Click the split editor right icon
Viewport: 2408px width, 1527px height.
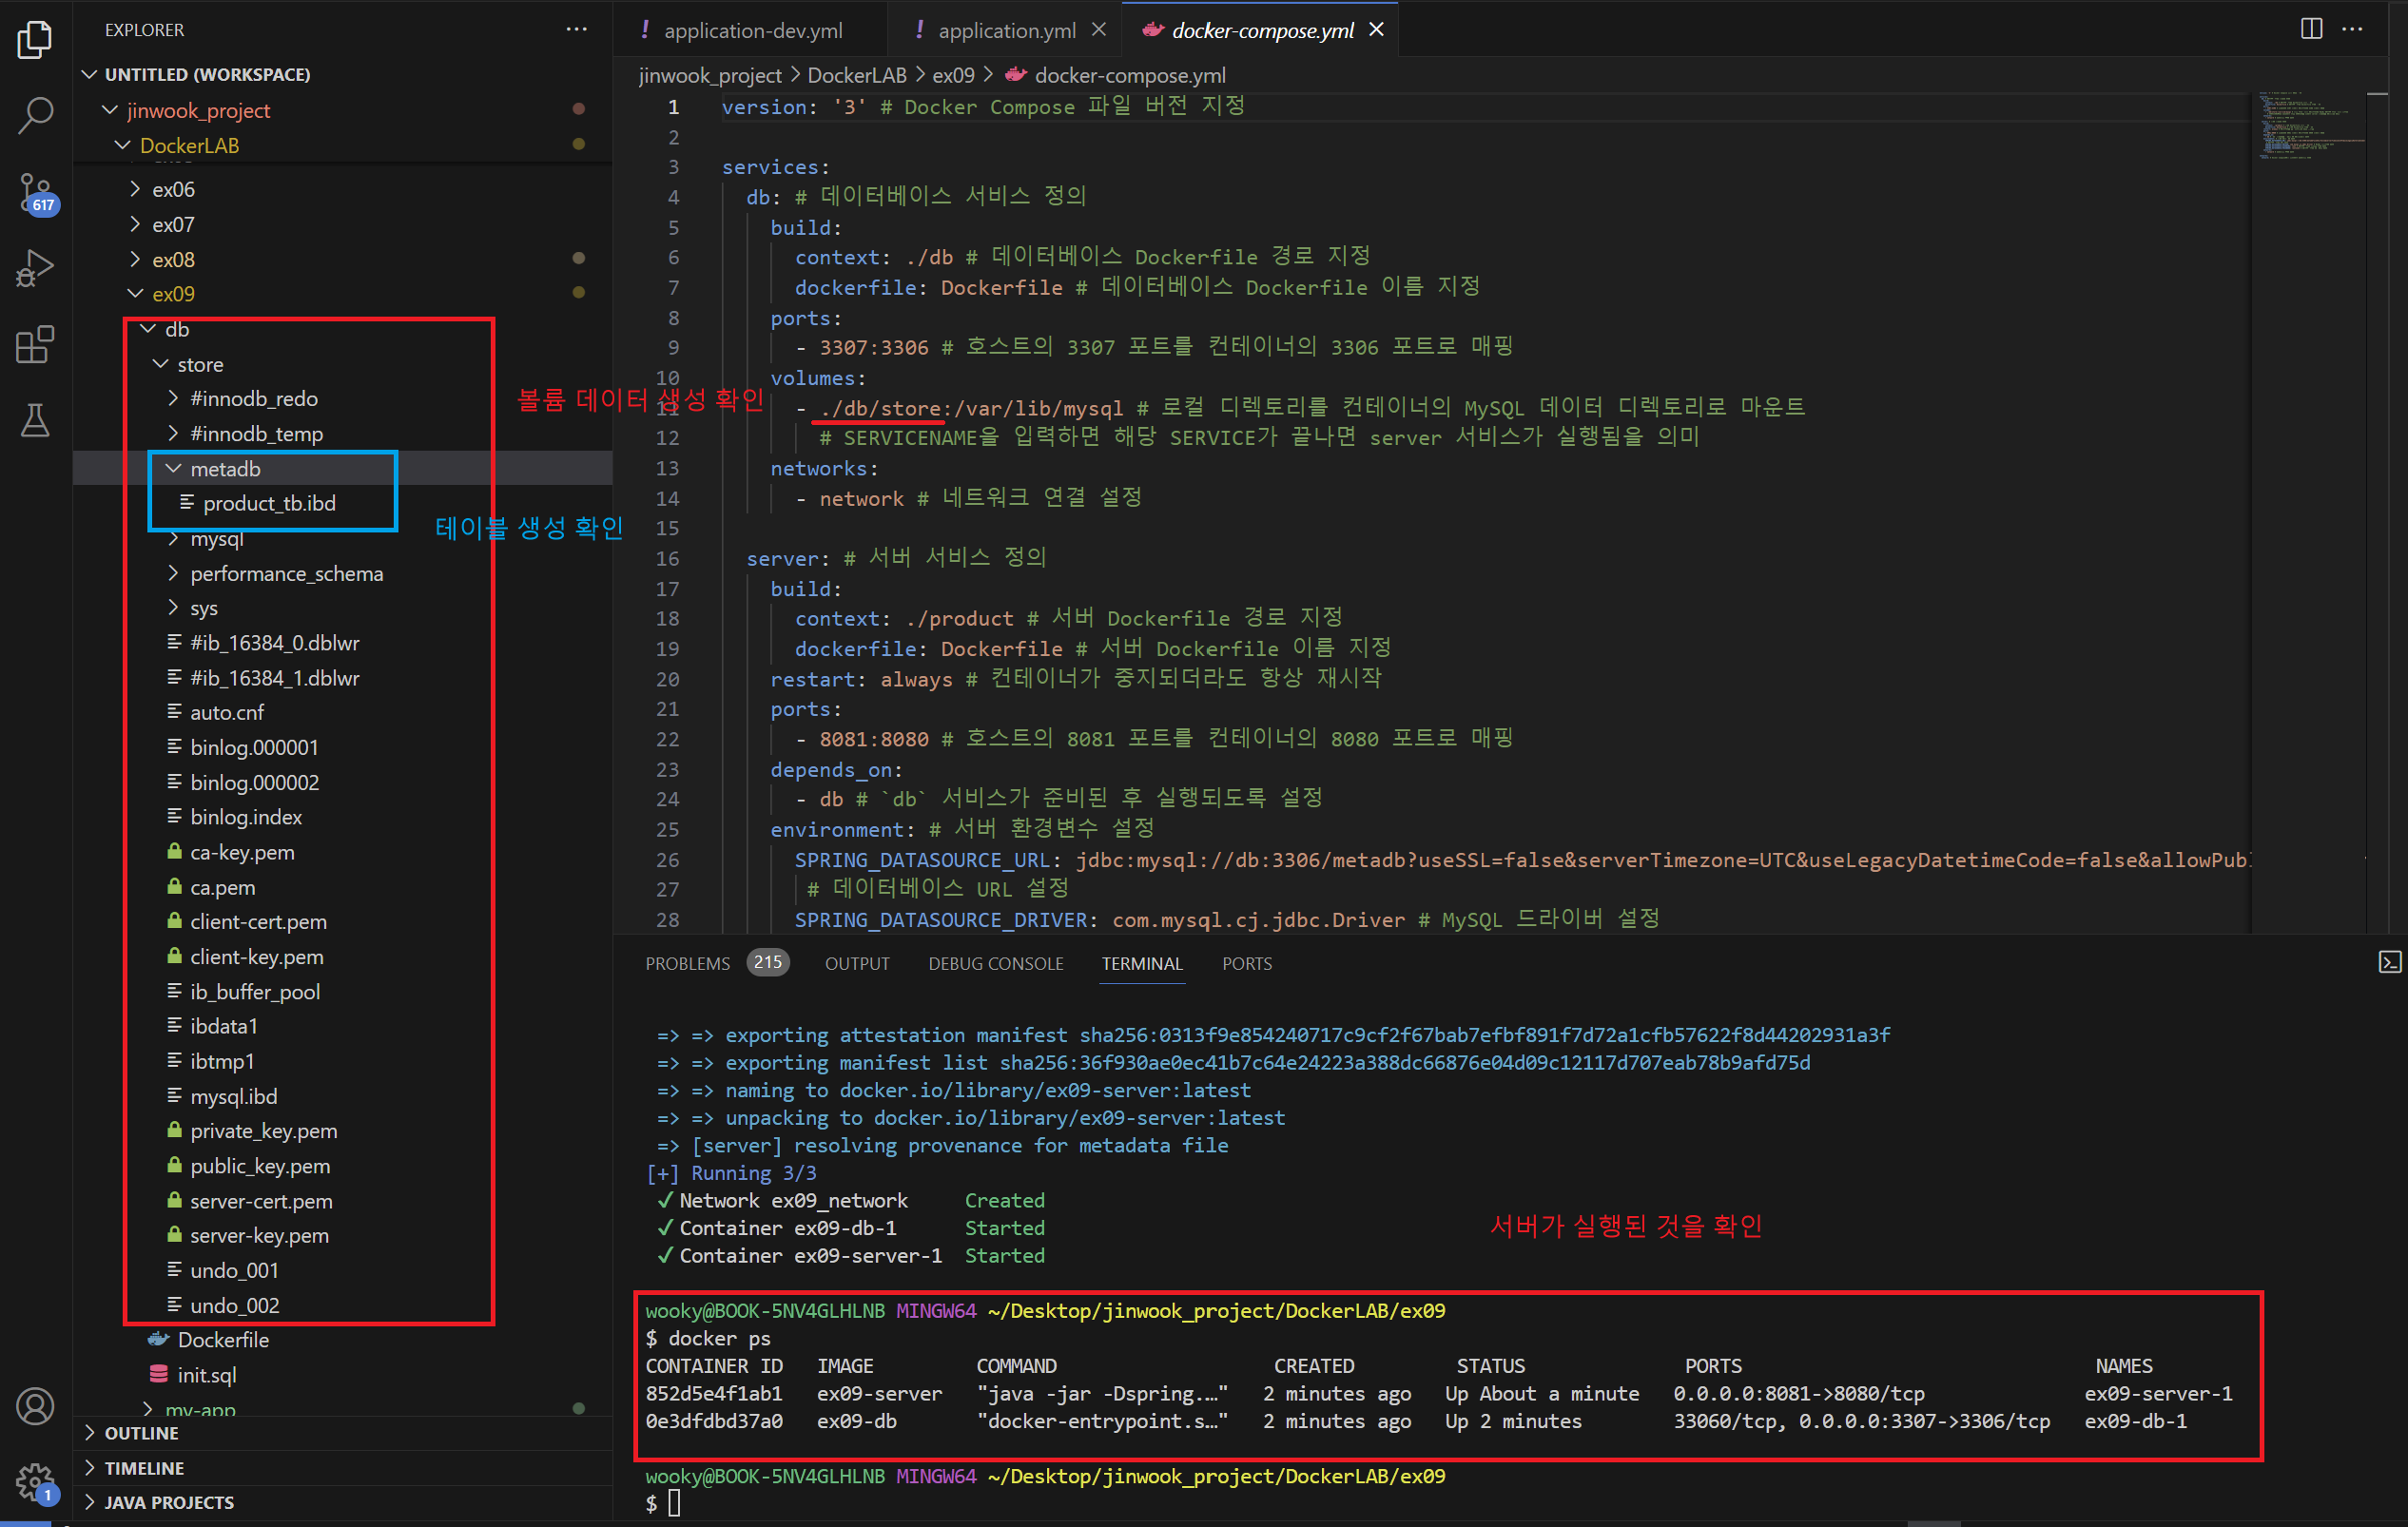(2311, 29)
